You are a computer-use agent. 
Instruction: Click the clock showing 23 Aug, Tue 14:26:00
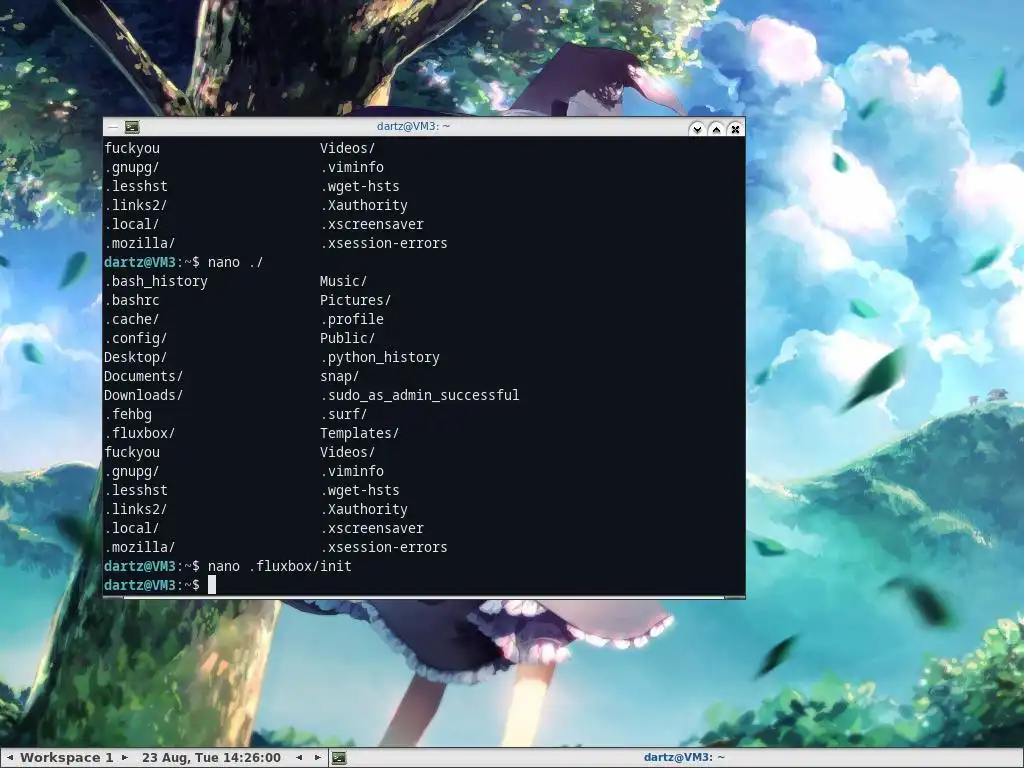click(211, 758)
